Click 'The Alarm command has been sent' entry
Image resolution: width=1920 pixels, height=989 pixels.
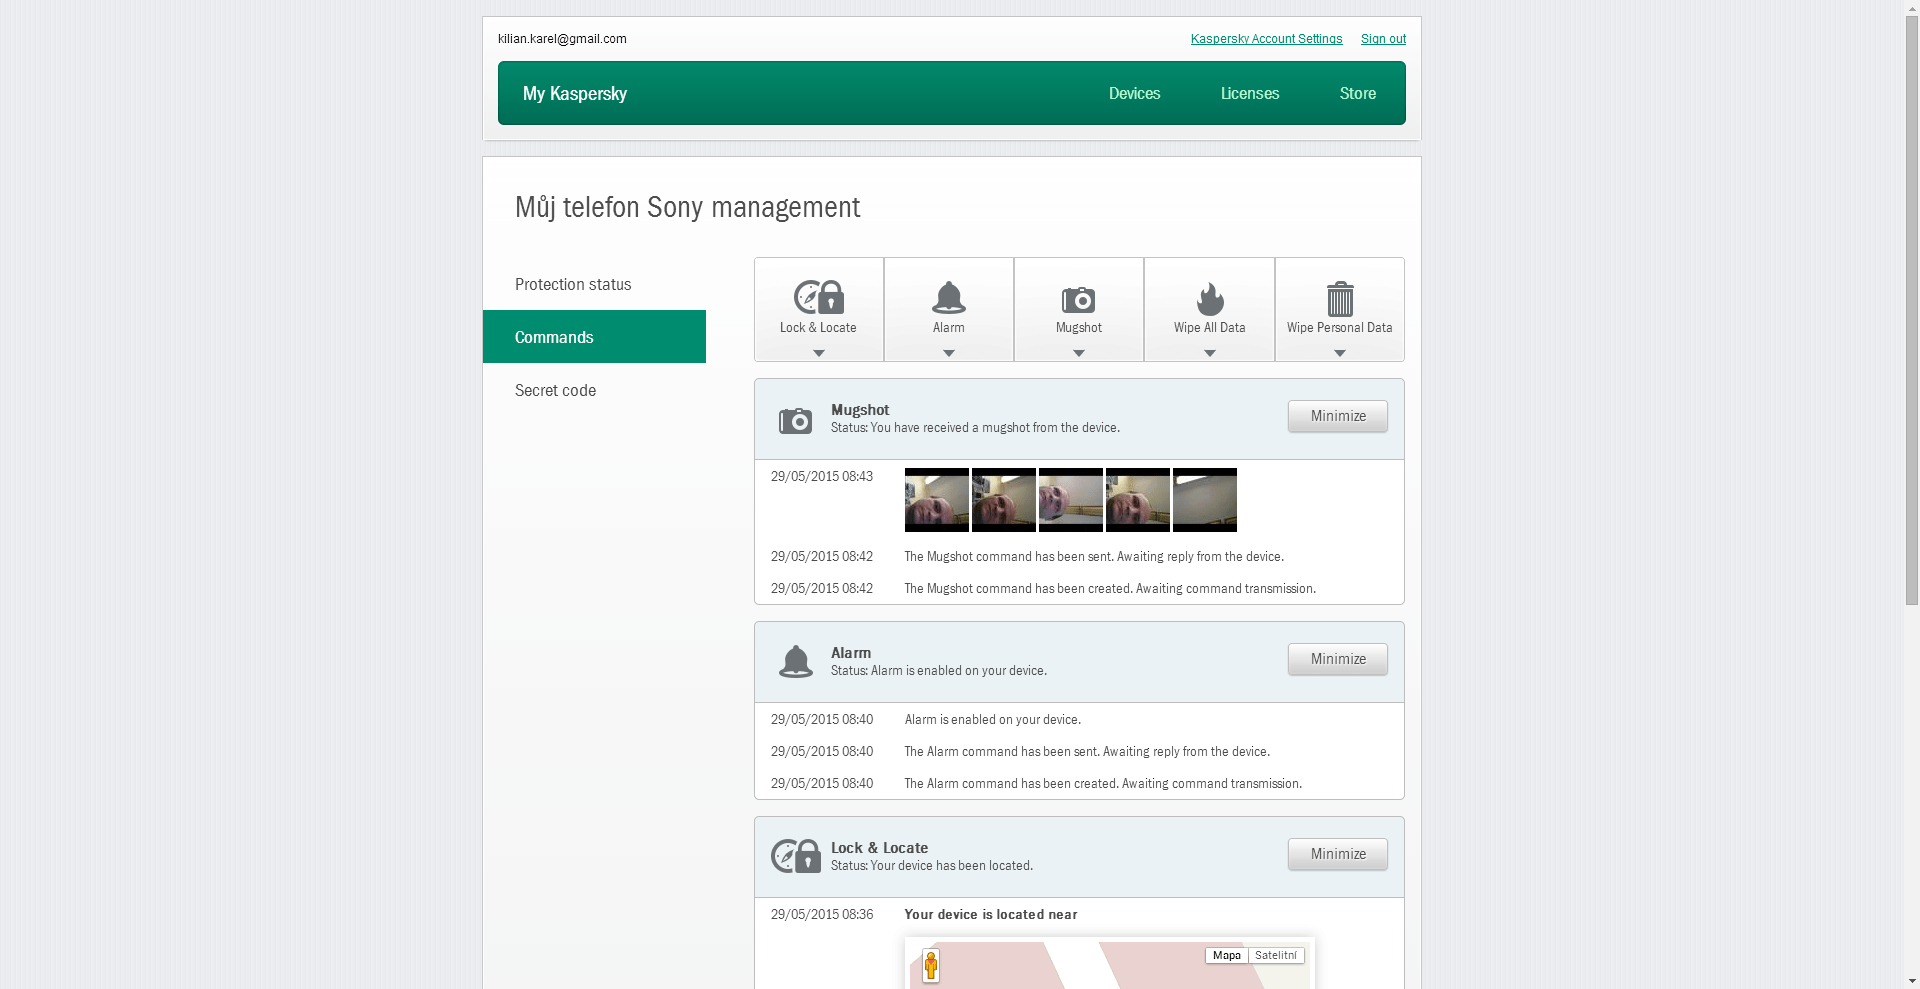[1087, 751]
